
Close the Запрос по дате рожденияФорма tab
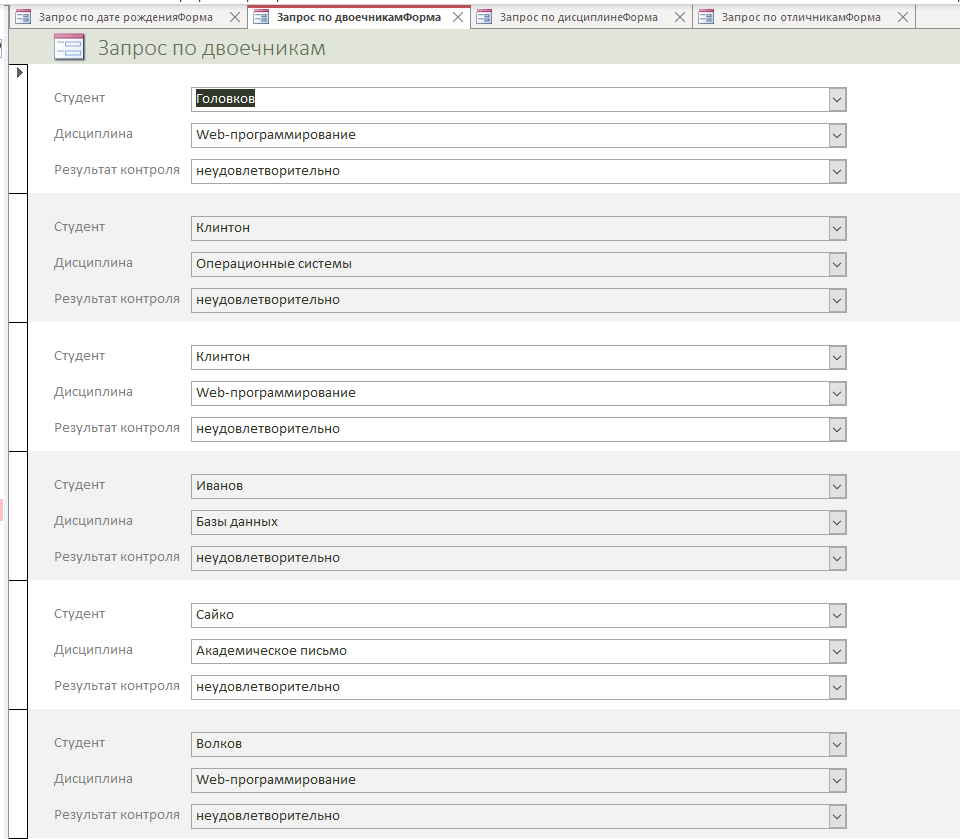[x=234, y=17]
